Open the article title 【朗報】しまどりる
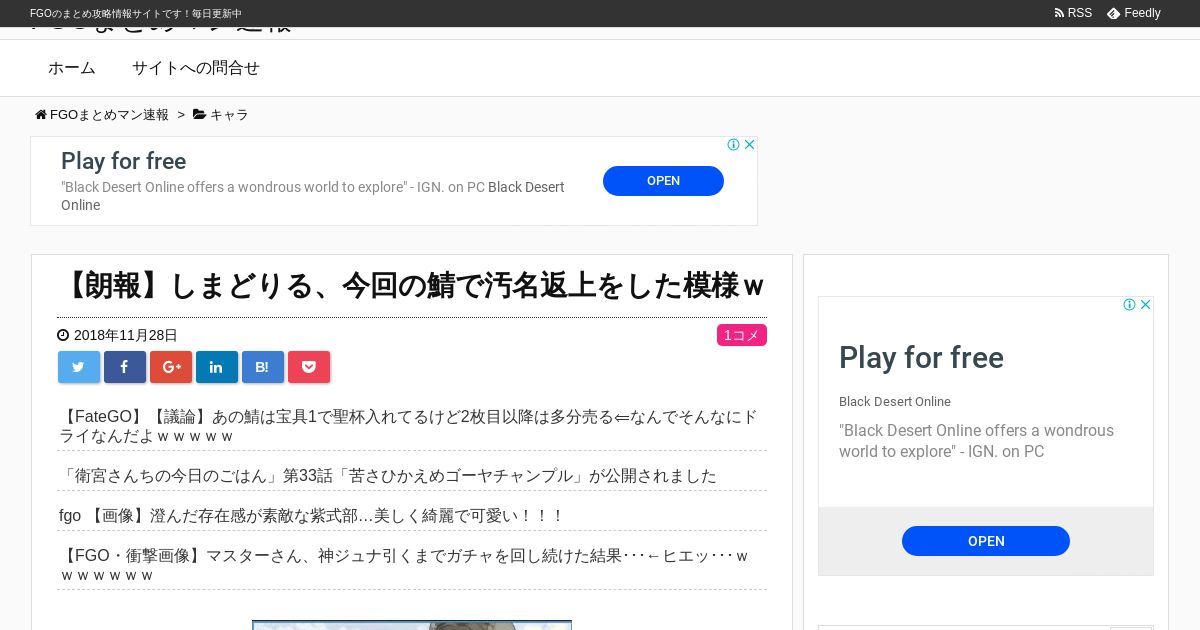The image size is (1200, 630). [x=411, y=286]
